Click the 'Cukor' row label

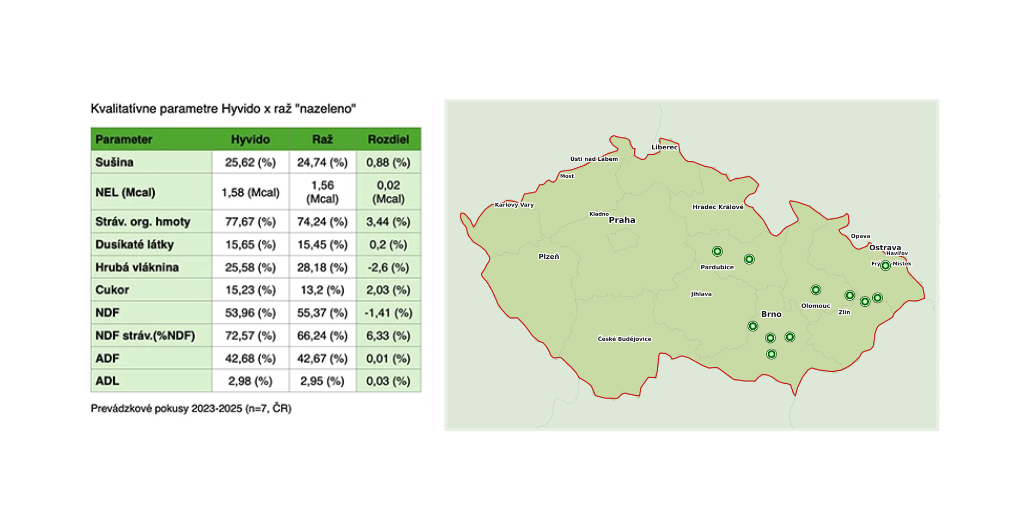(112, 290)
